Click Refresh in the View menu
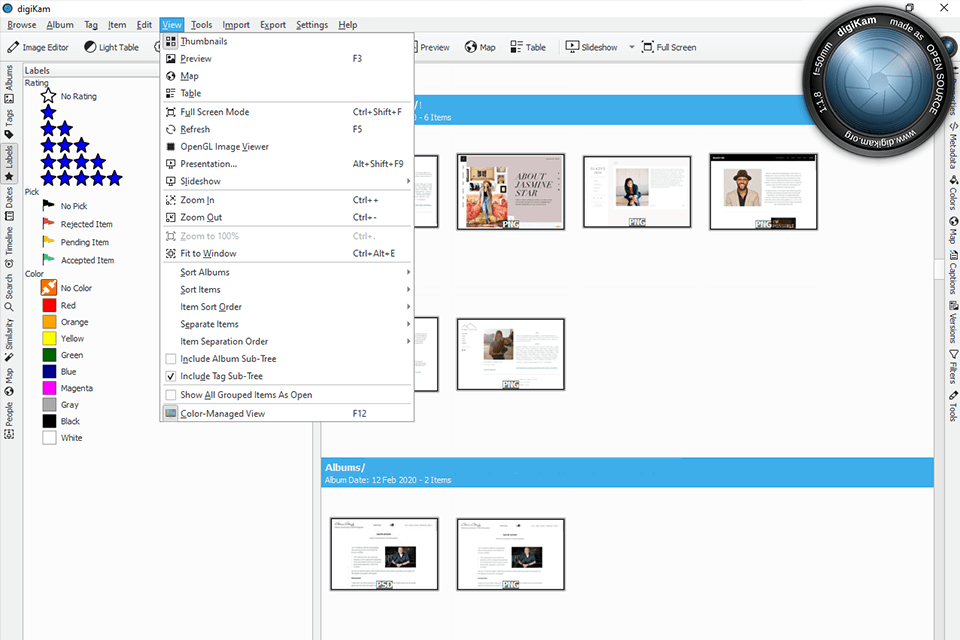This screenshot has height=640, width=960. [287, 129]
